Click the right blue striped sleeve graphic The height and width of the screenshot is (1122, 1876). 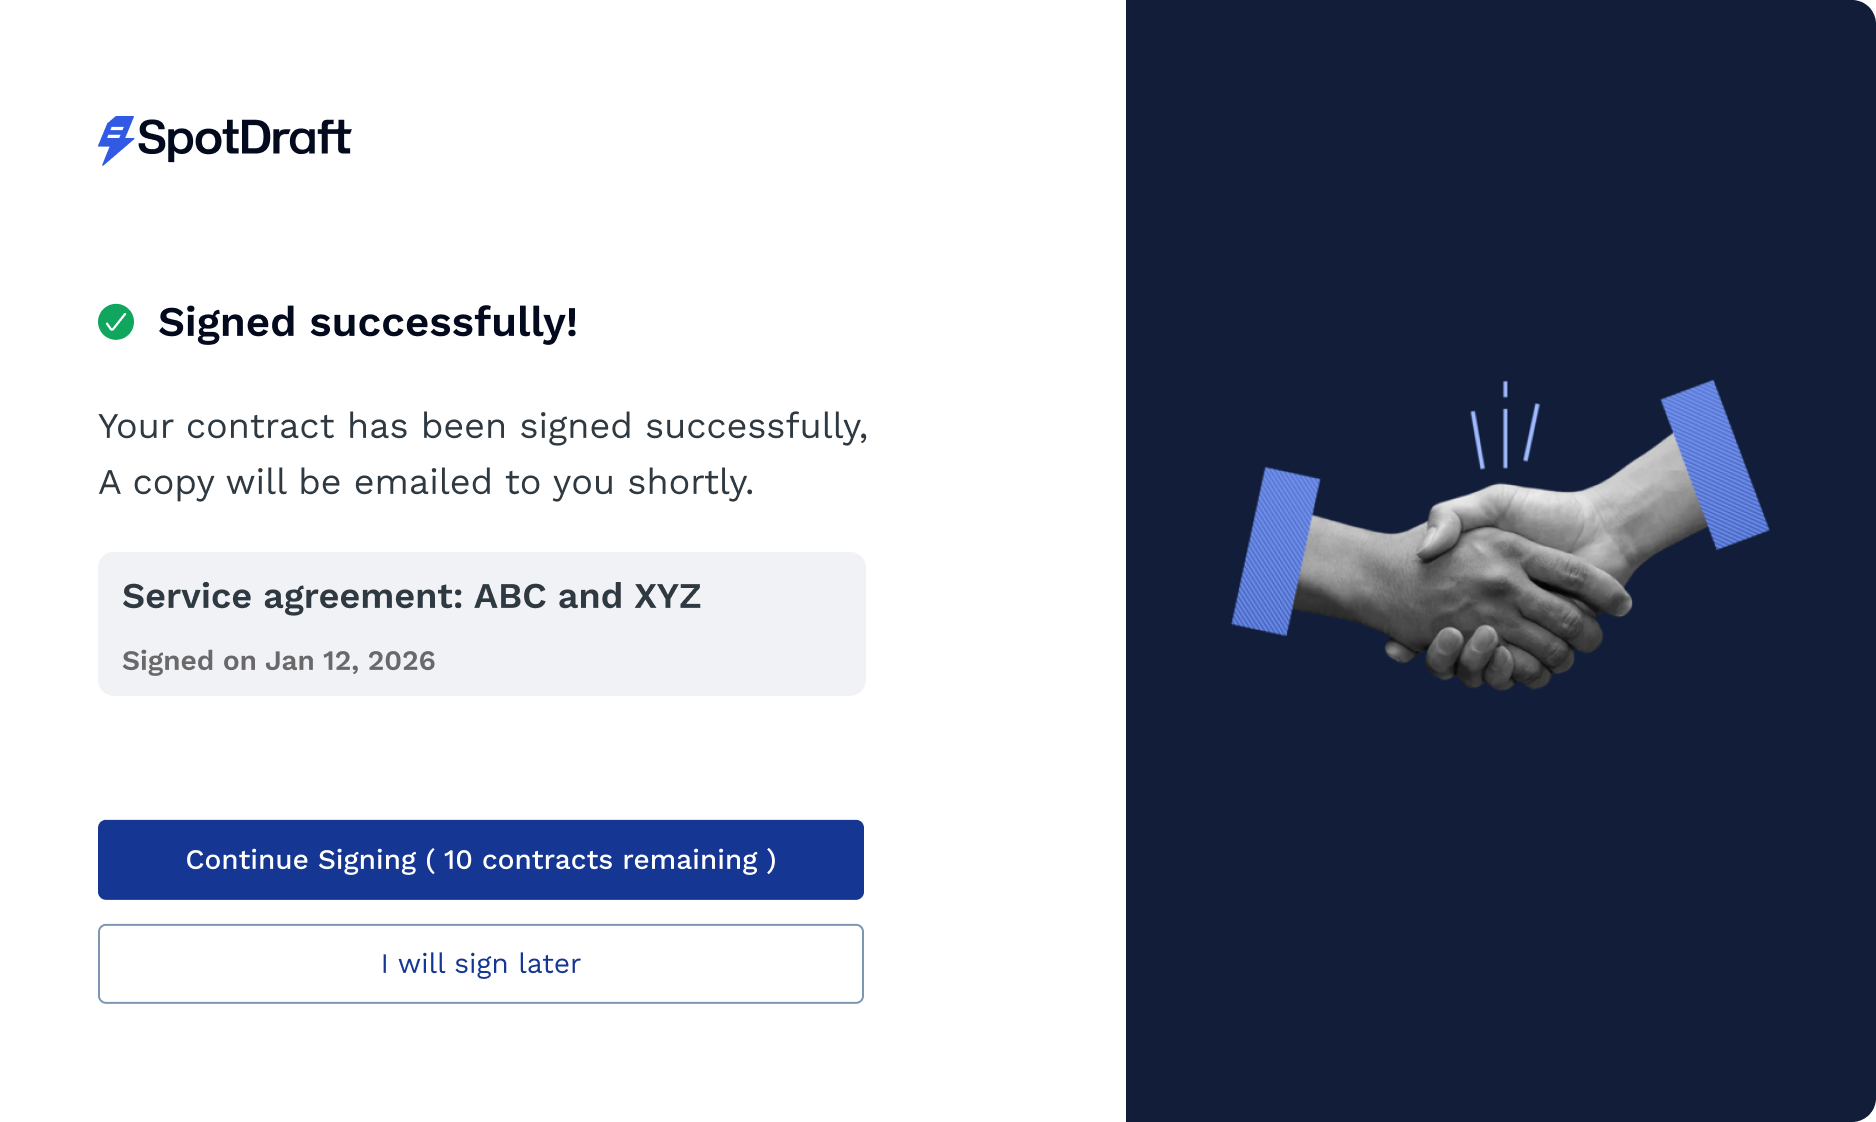(1715, 464)
